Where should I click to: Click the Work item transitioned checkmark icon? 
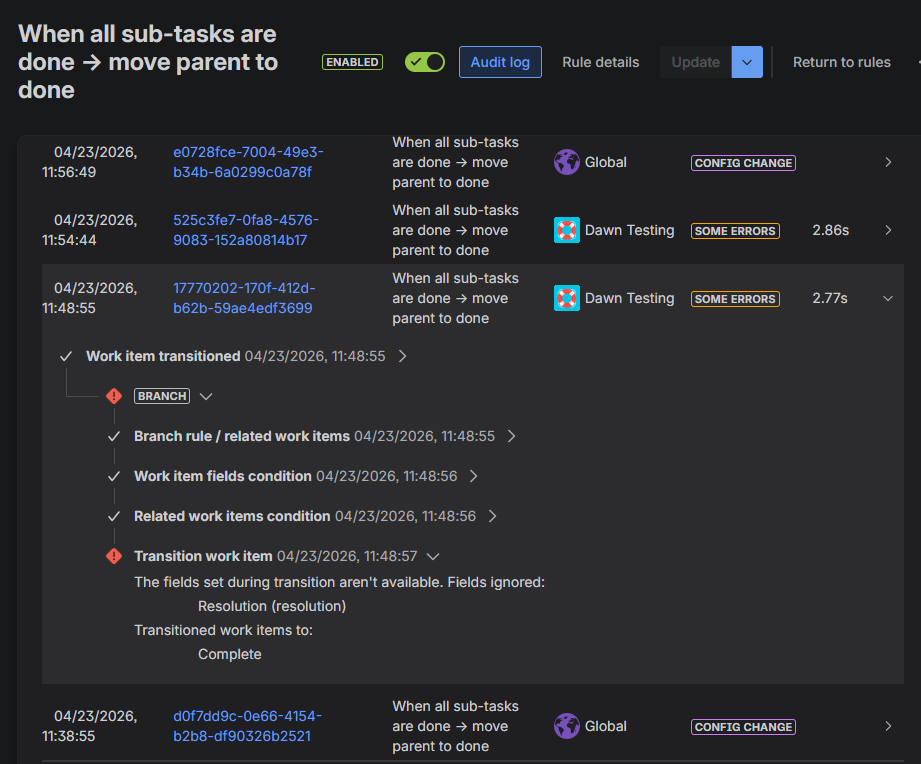pyautogui.click(x=66, y=356)
